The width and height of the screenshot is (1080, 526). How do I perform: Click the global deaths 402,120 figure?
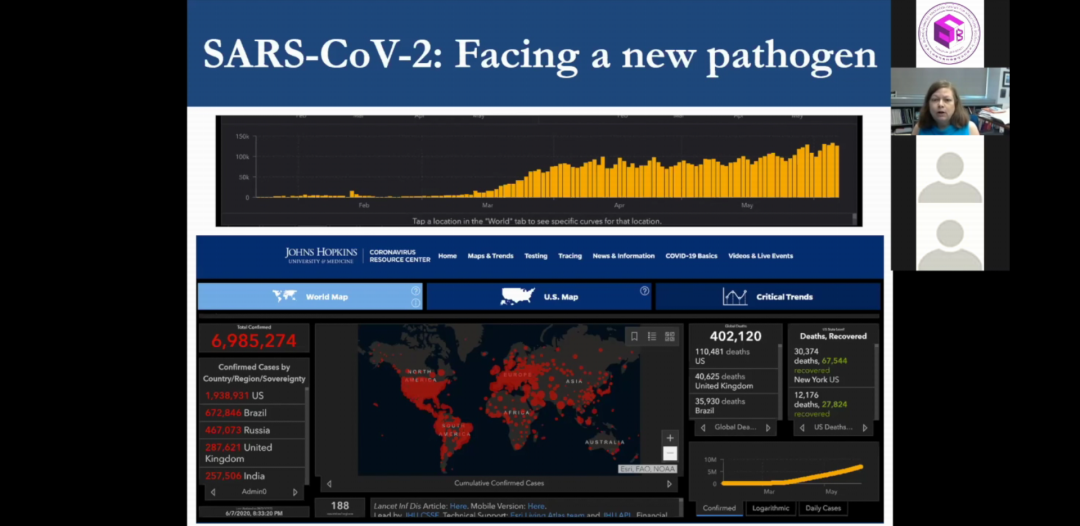[736, 336]
